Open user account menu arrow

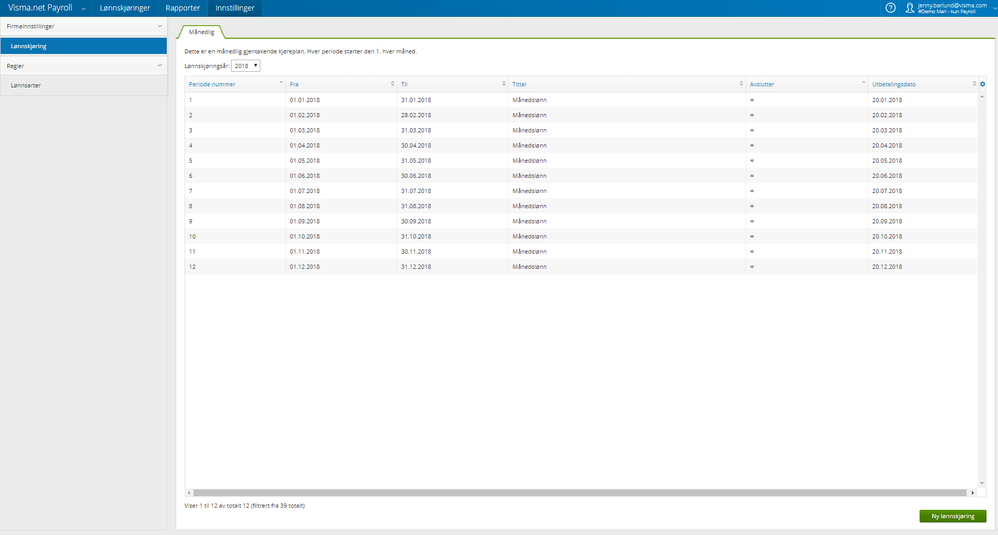click(994, 8)
